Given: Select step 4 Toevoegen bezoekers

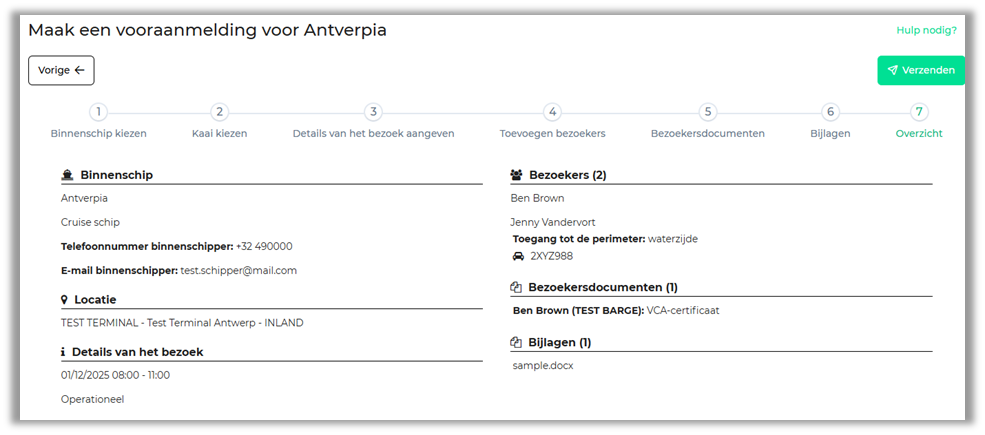Looking at the screenshot, I should [x=552, y=112].
